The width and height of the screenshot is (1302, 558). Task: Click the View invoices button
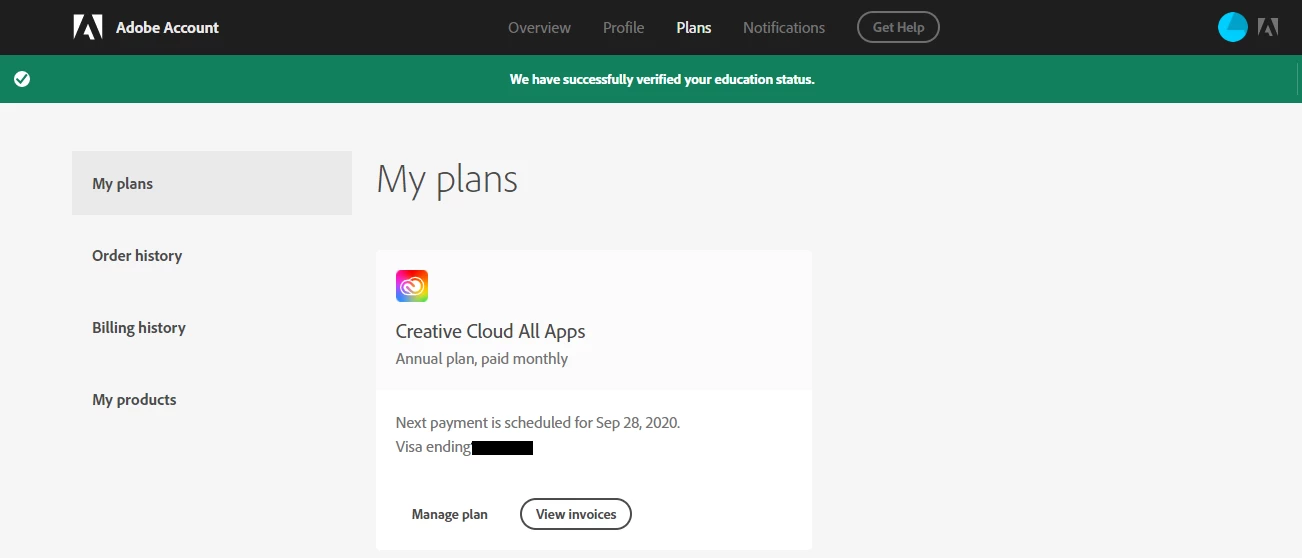[x=576, y=514]
